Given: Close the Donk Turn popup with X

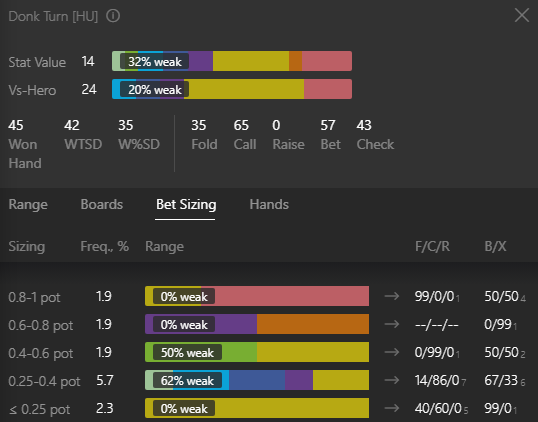Looking at the screenshot, I should coord(522,15).
